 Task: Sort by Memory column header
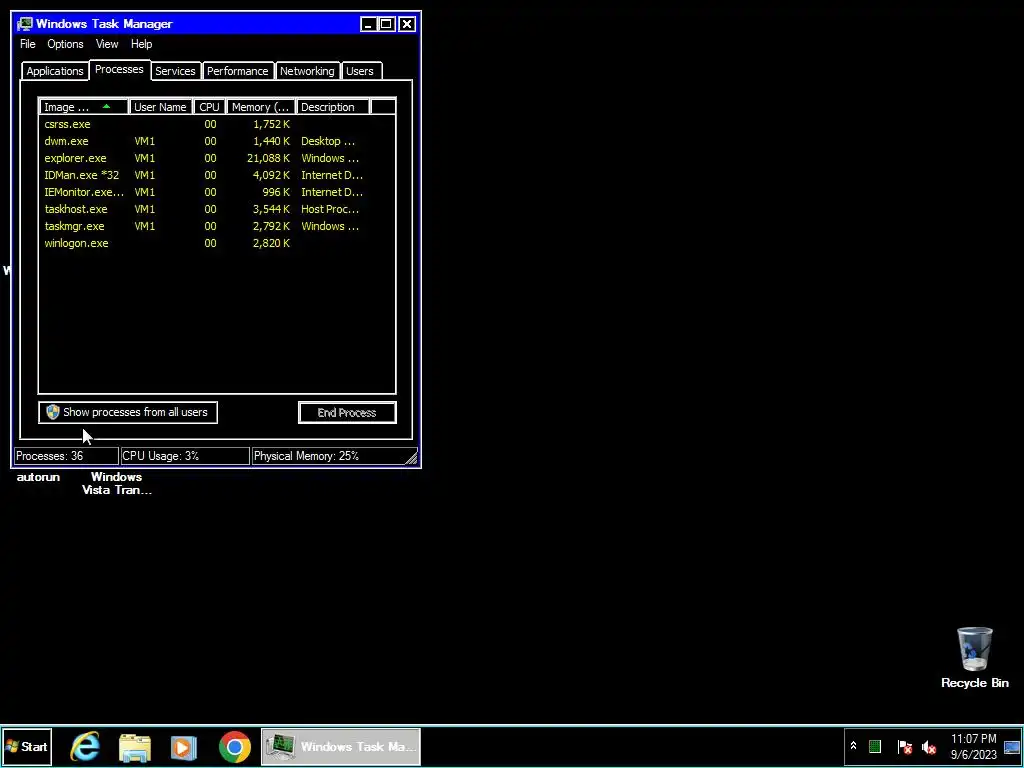[261, 107]
